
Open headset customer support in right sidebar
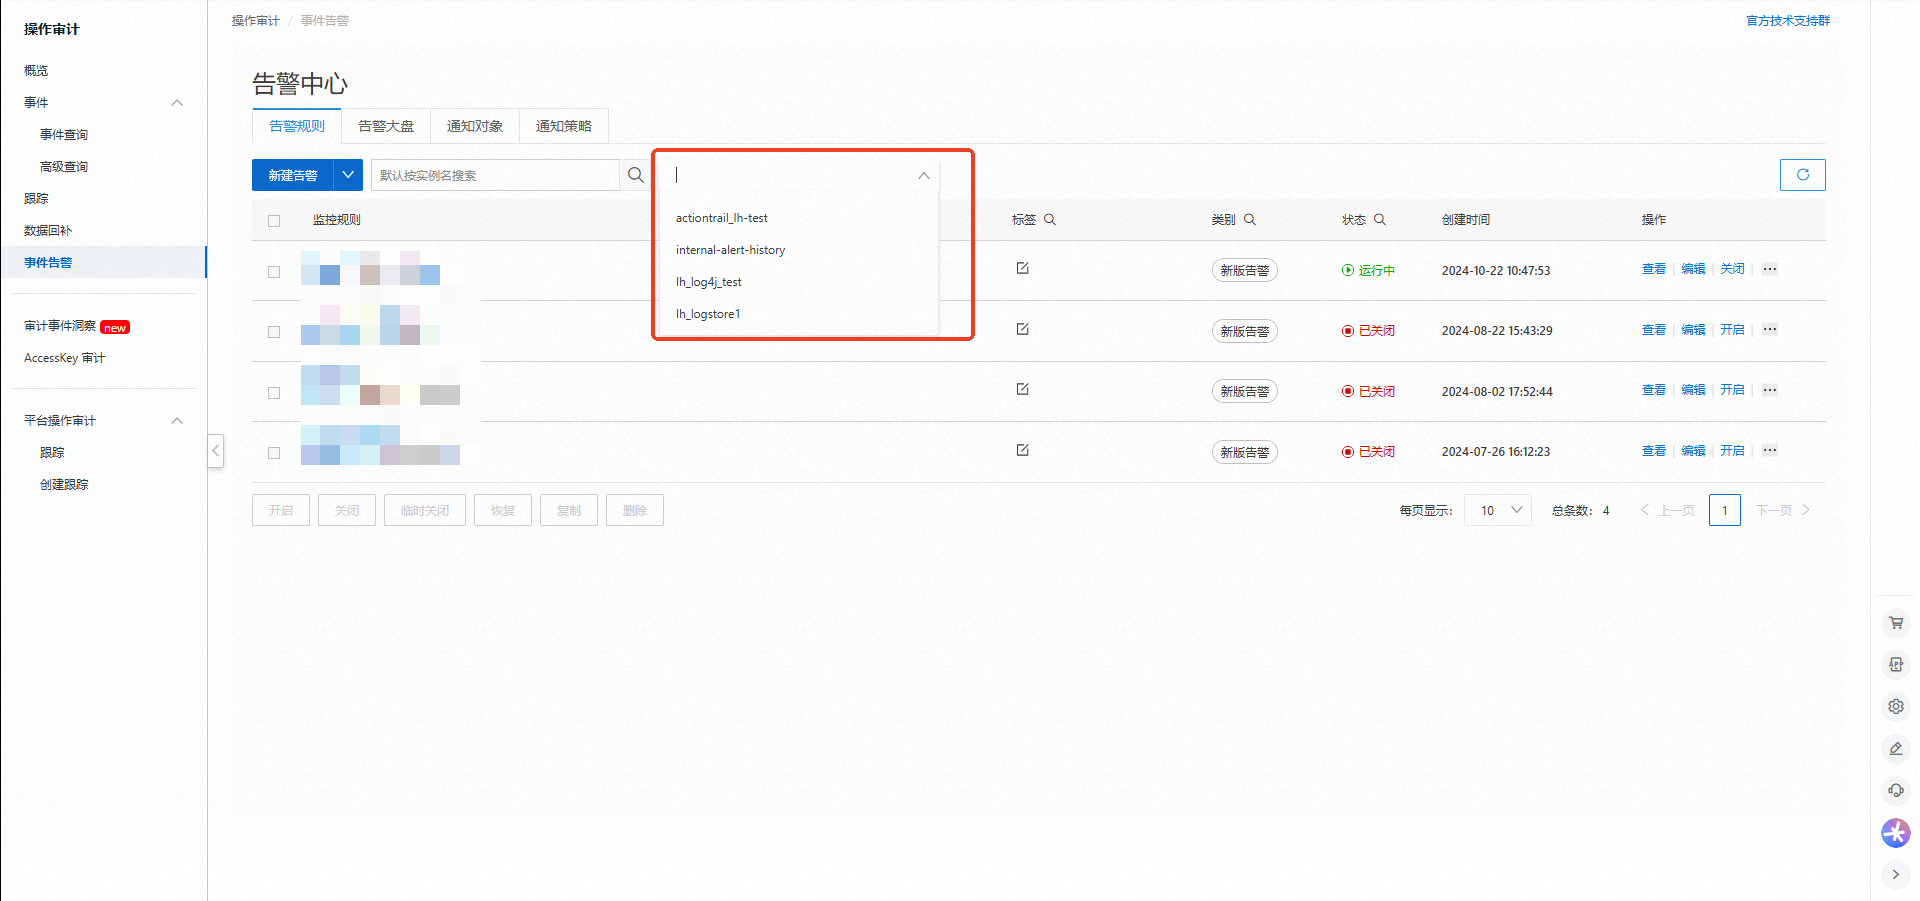[1896, 791]
